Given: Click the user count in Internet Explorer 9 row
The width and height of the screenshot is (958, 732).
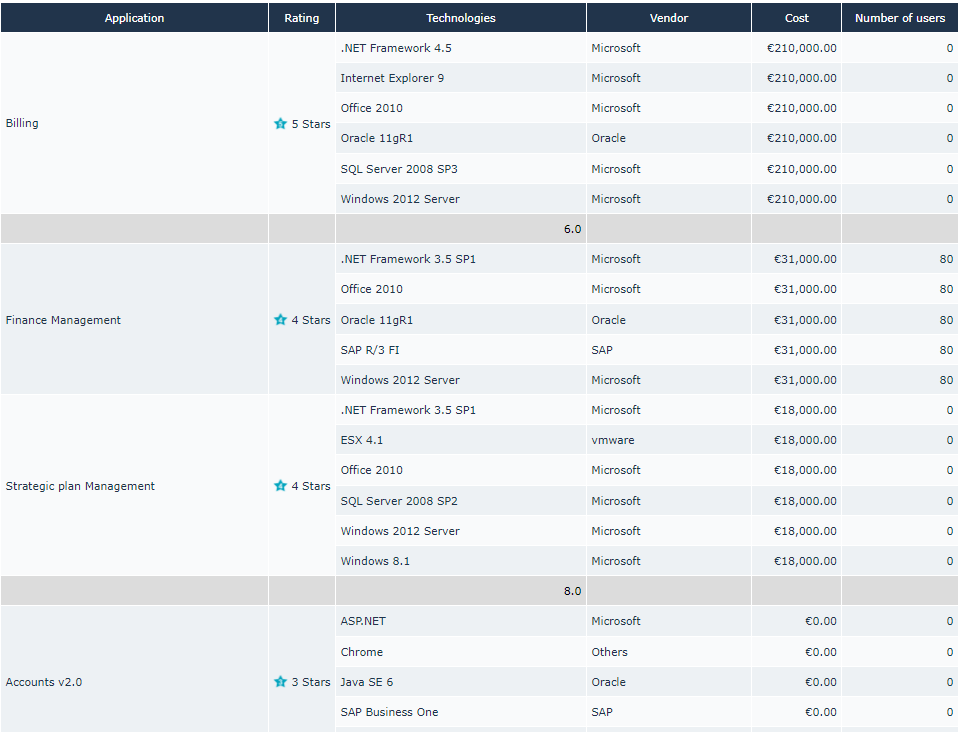Looking at the screenshot, I should (949, 78).
